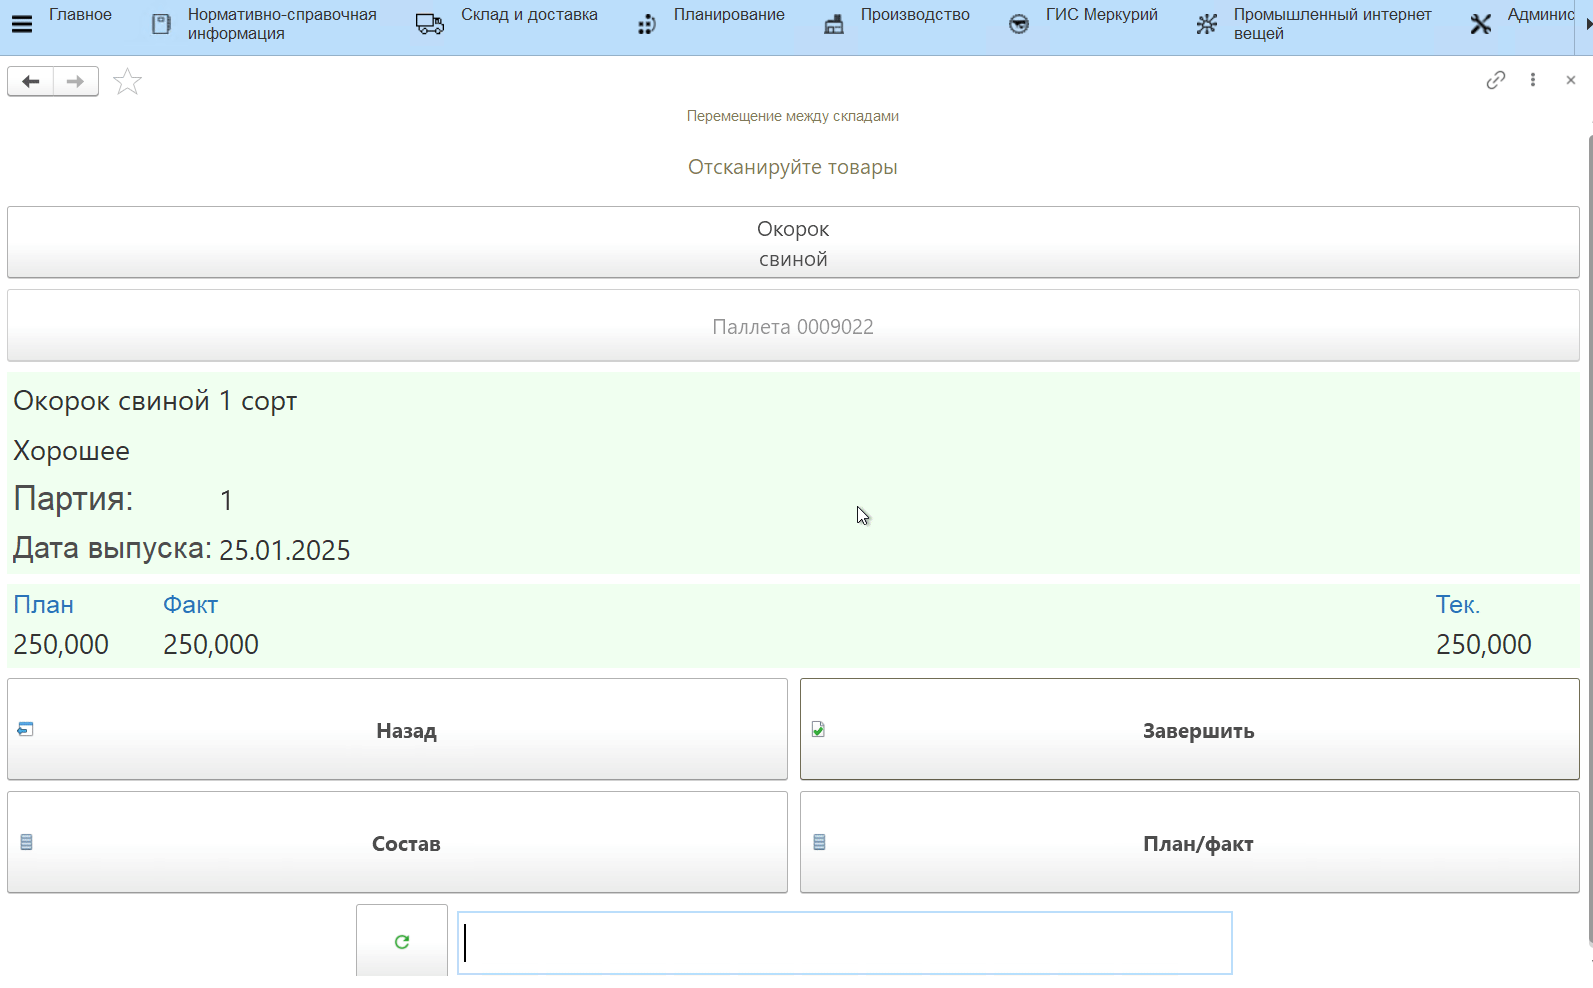Open the three-dot more options menu
Viewport: 1593px width, 988px height.
[1532, 80]
